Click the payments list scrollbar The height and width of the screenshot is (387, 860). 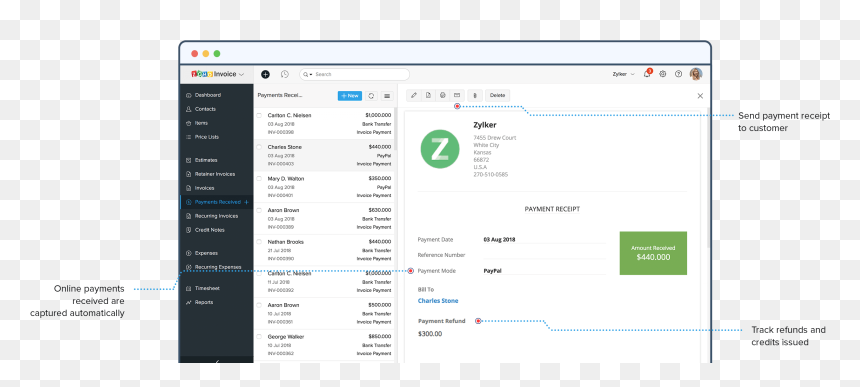[x=394, y=129]
